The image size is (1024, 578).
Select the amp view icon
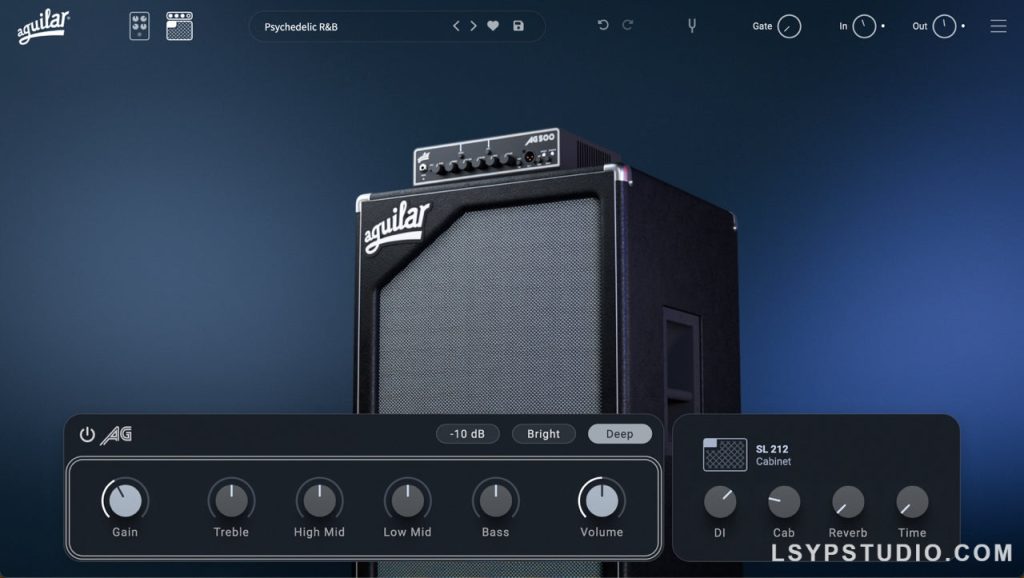click(179, 26)
